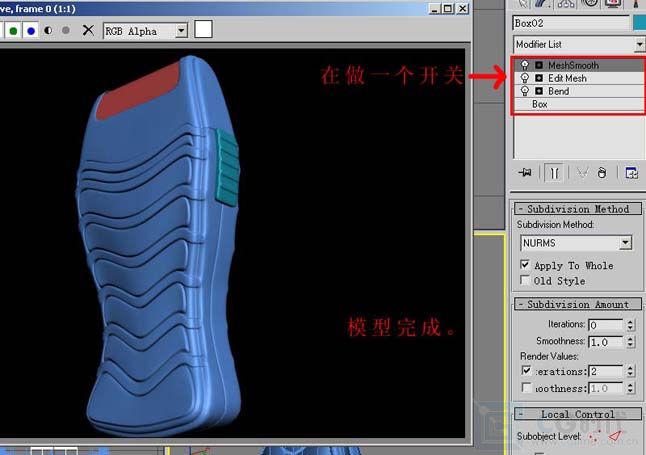646x455 pixels.
Task: Toggle the Edit Mesh modifier lightbulb
Action: click(x=524, y=78)
